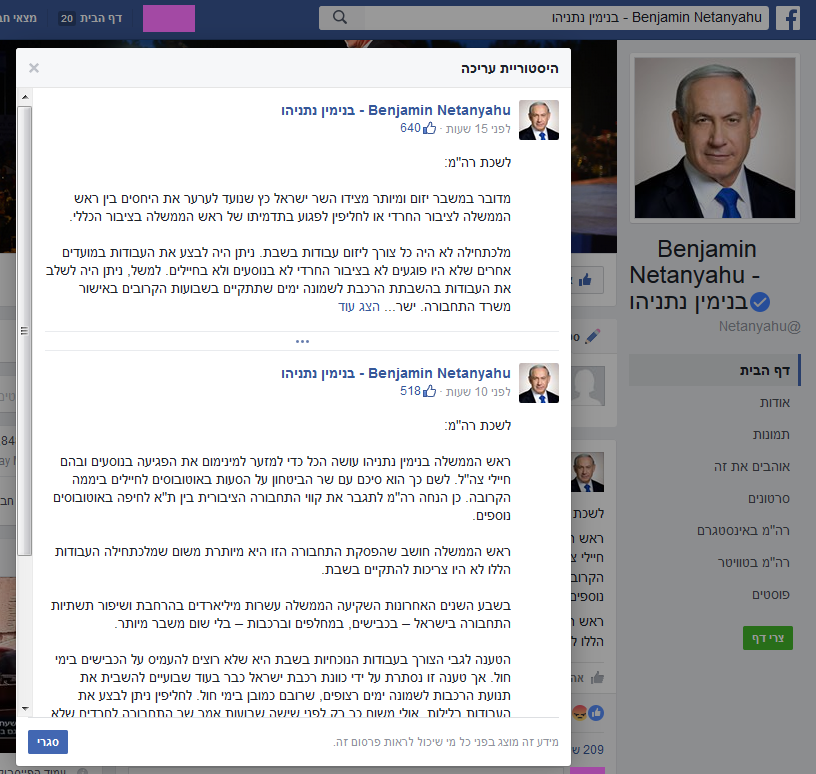This screenshot has height=774, width=816.
Task: Click the green 'צרי דף' button
Action: (768, 638)
